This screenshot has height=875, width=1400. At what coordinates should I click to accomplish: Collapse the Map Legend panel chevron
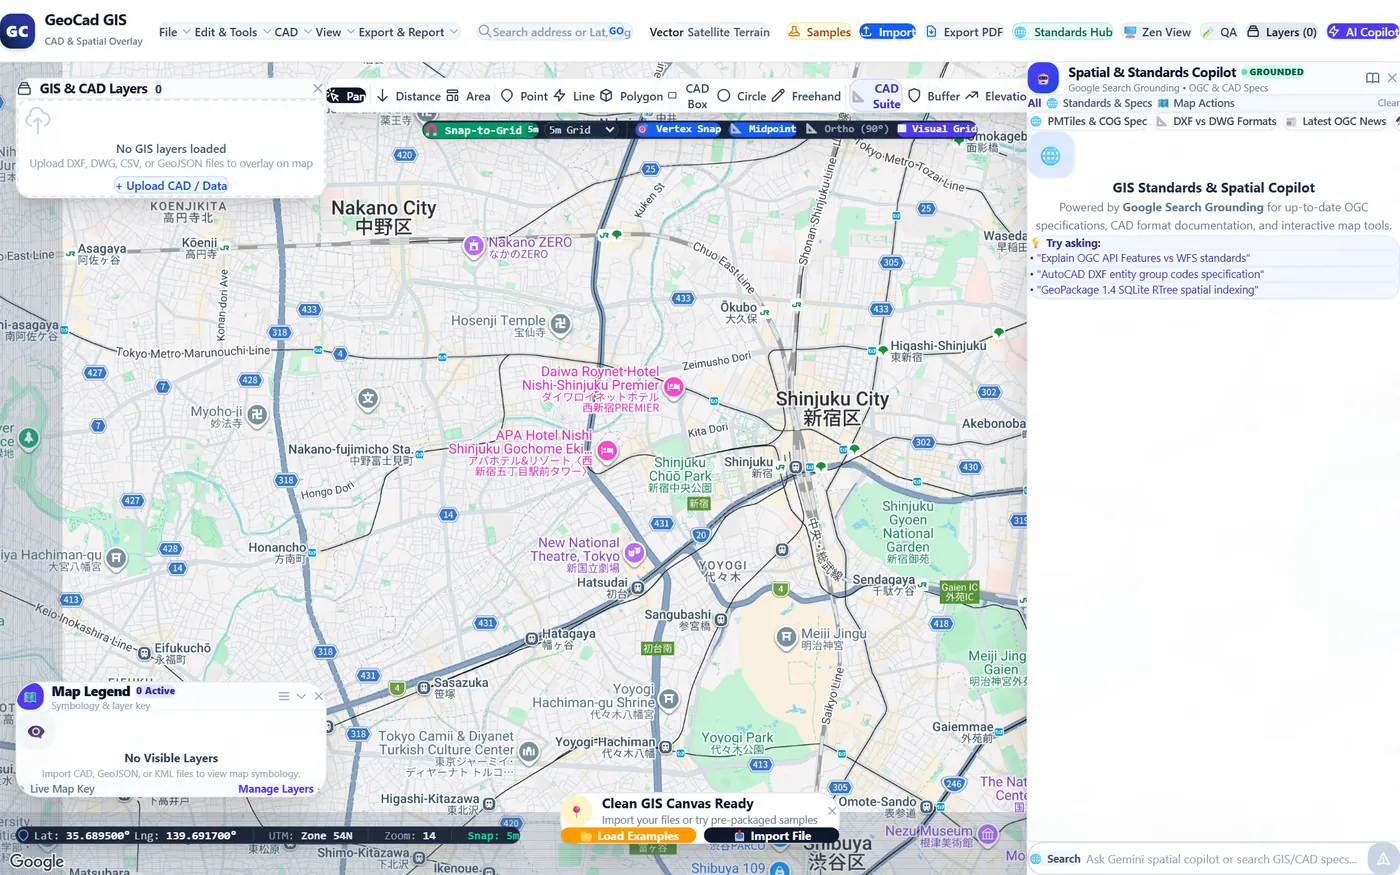301,696
